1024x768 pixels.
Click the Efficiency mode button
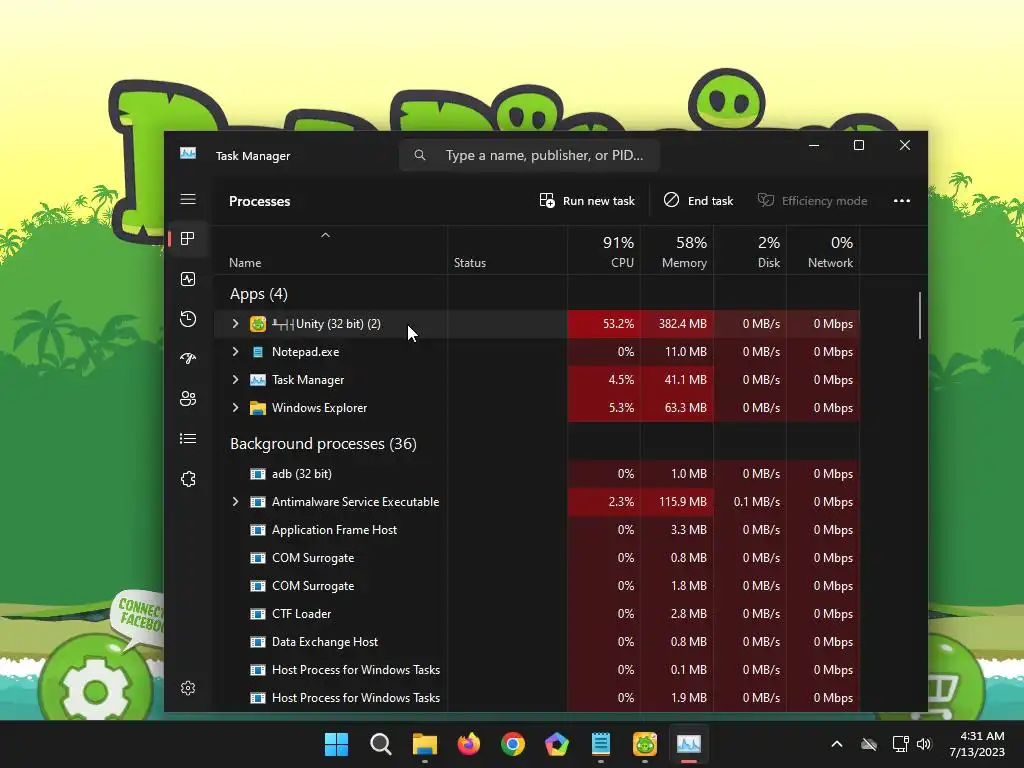(x=812, y=201)
